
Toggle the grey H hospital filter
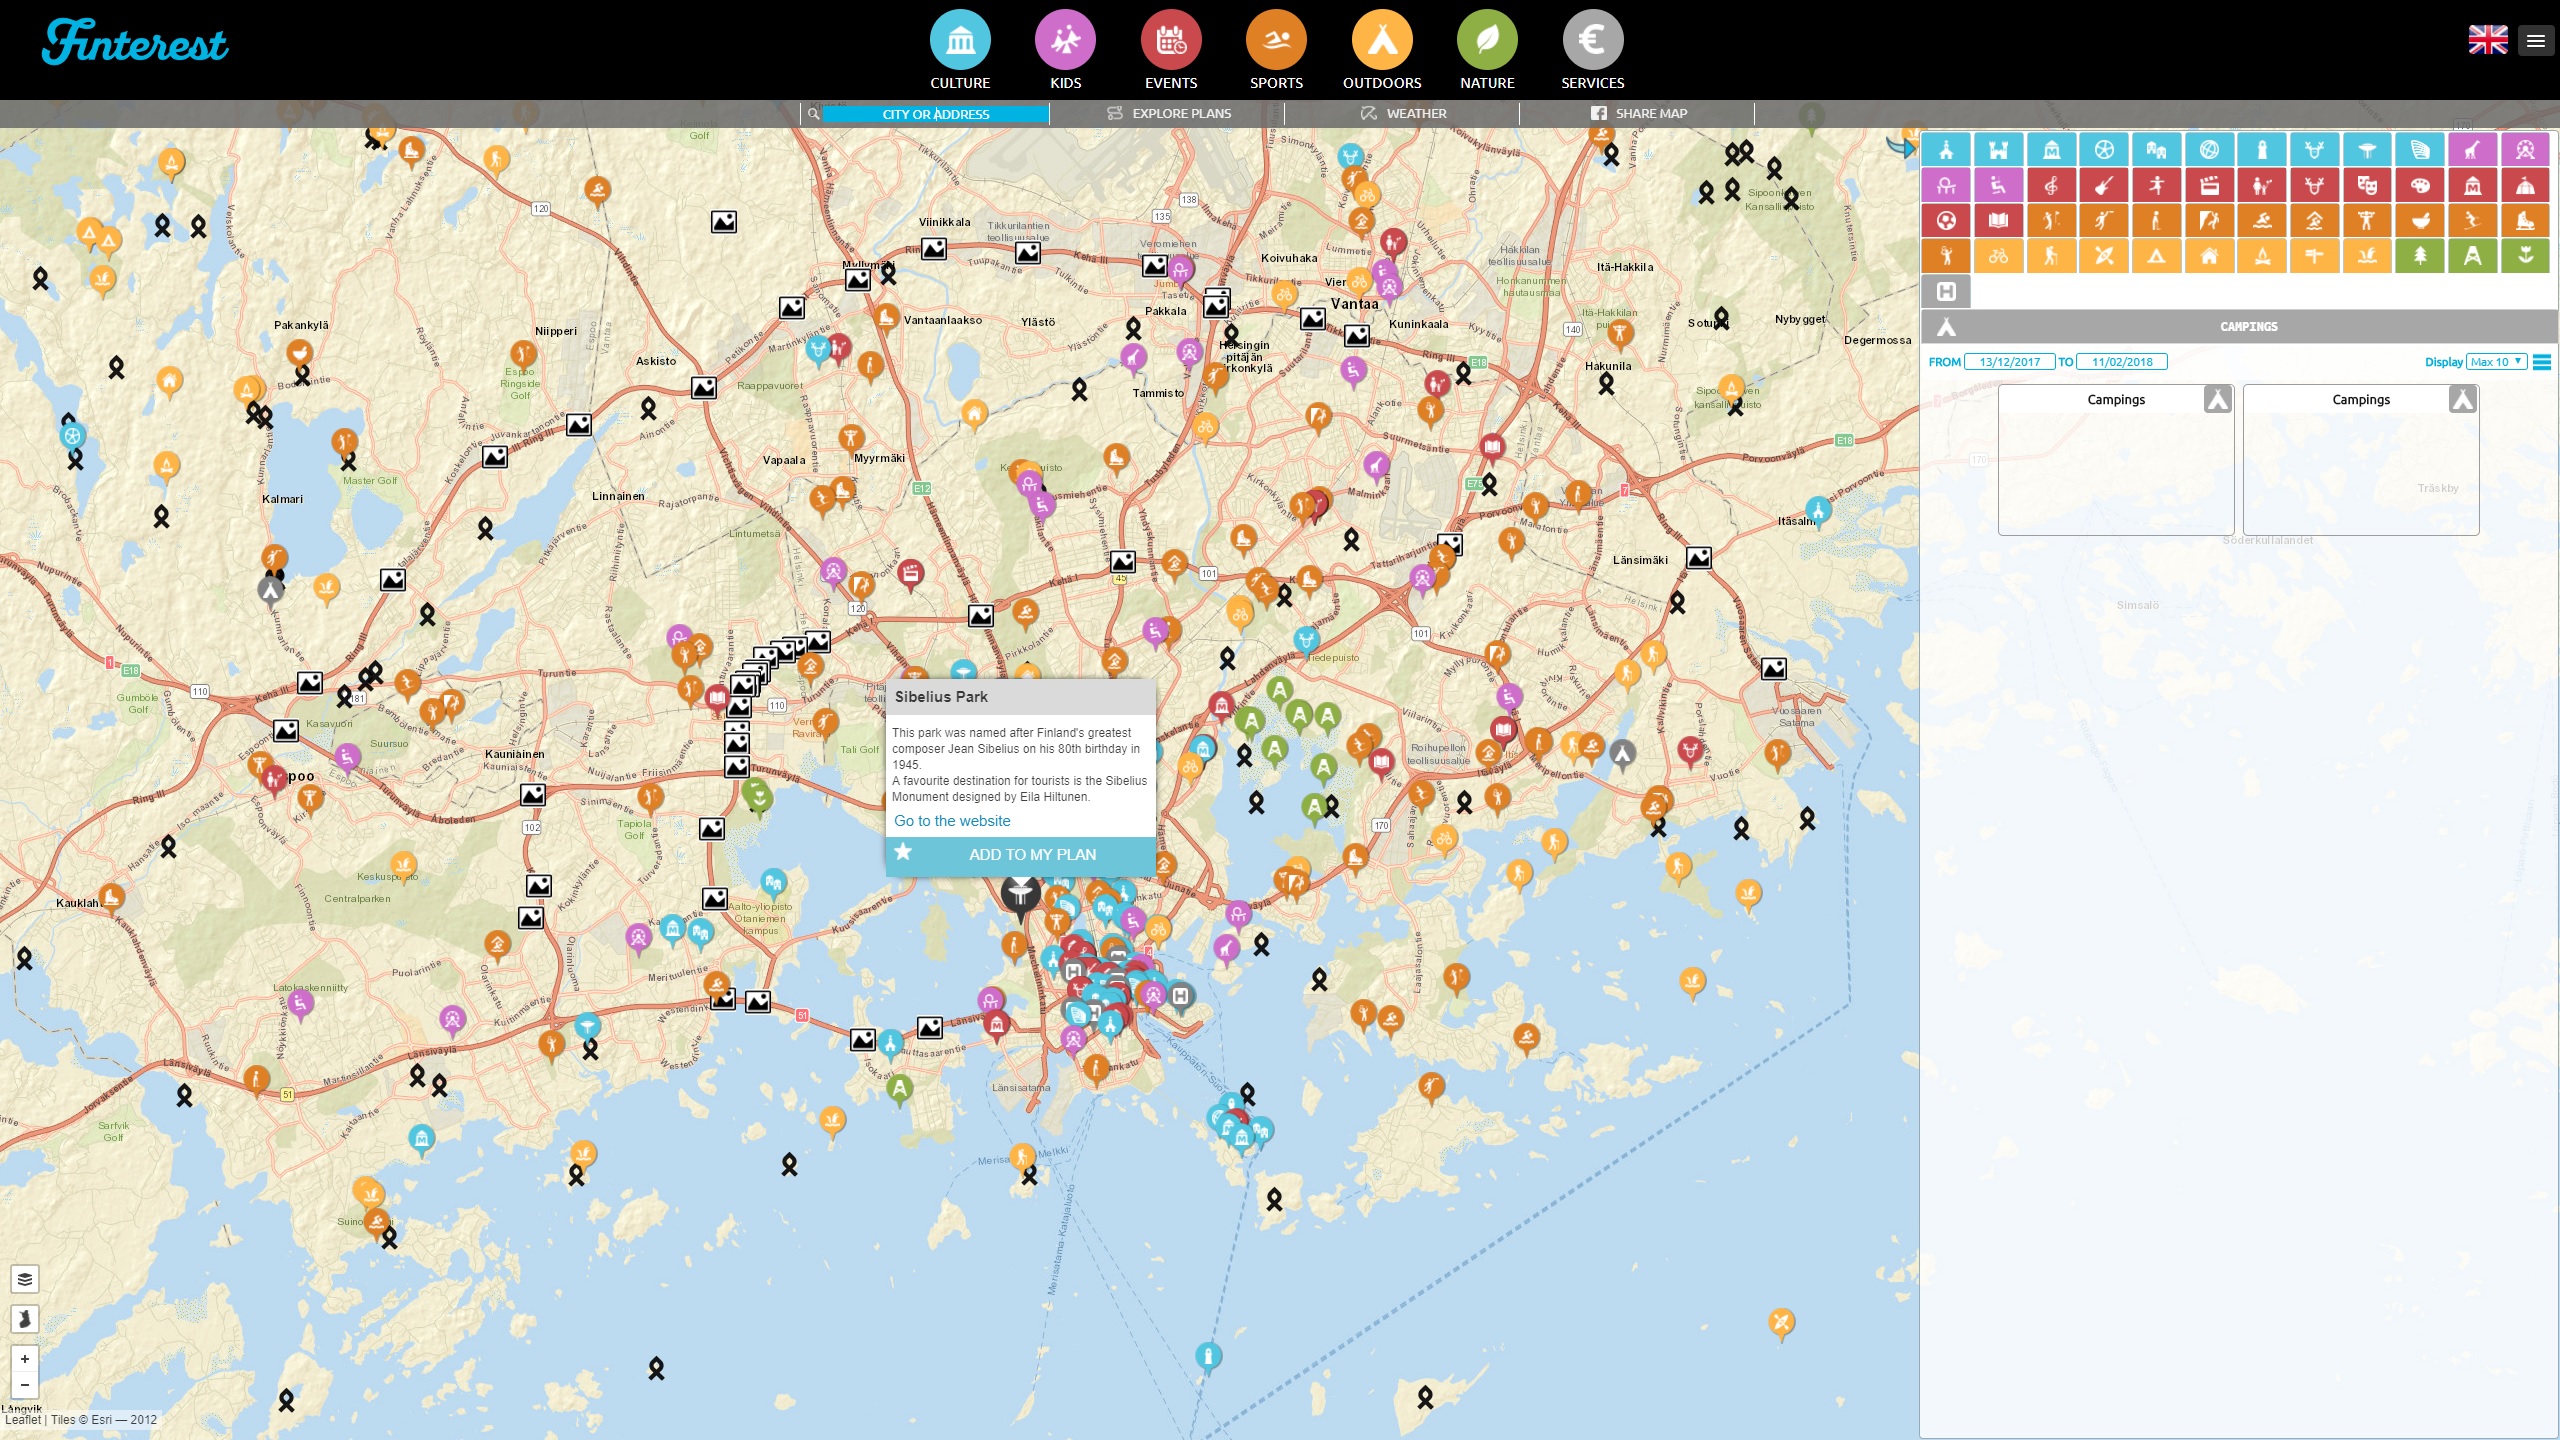(1946, 291)
